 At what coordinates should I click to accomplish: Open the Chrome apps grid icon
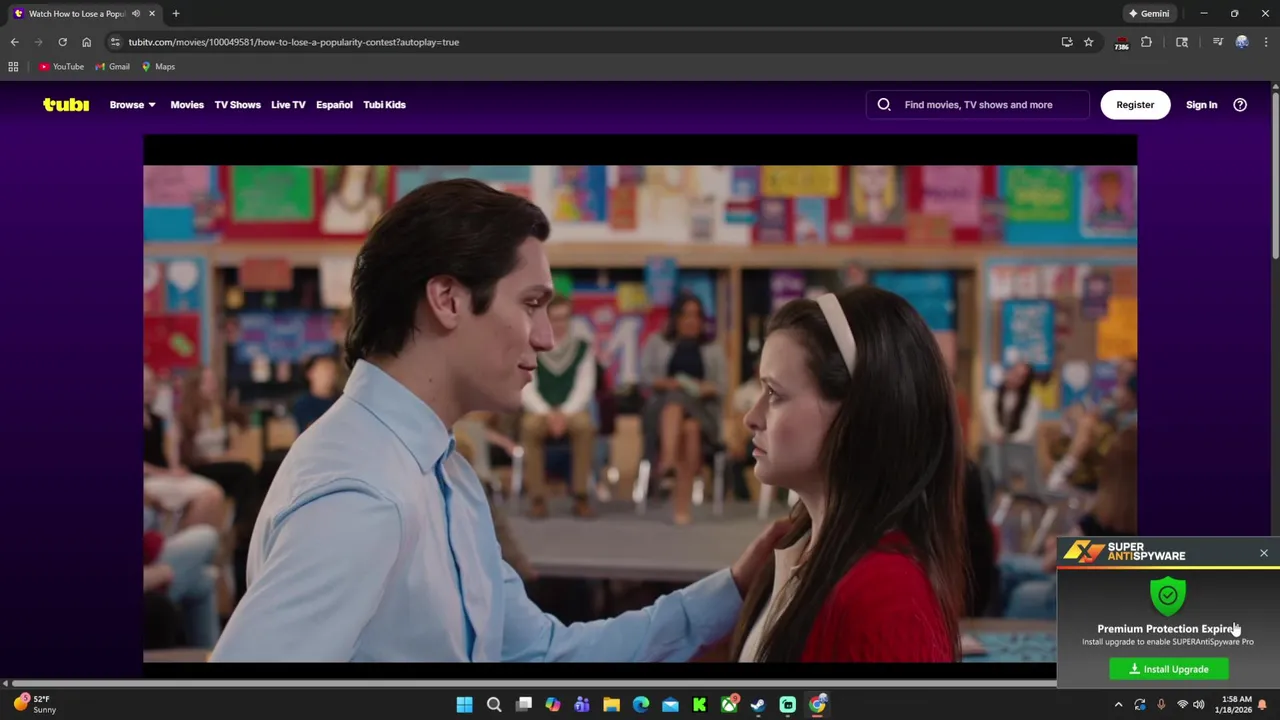coord(13,67)
